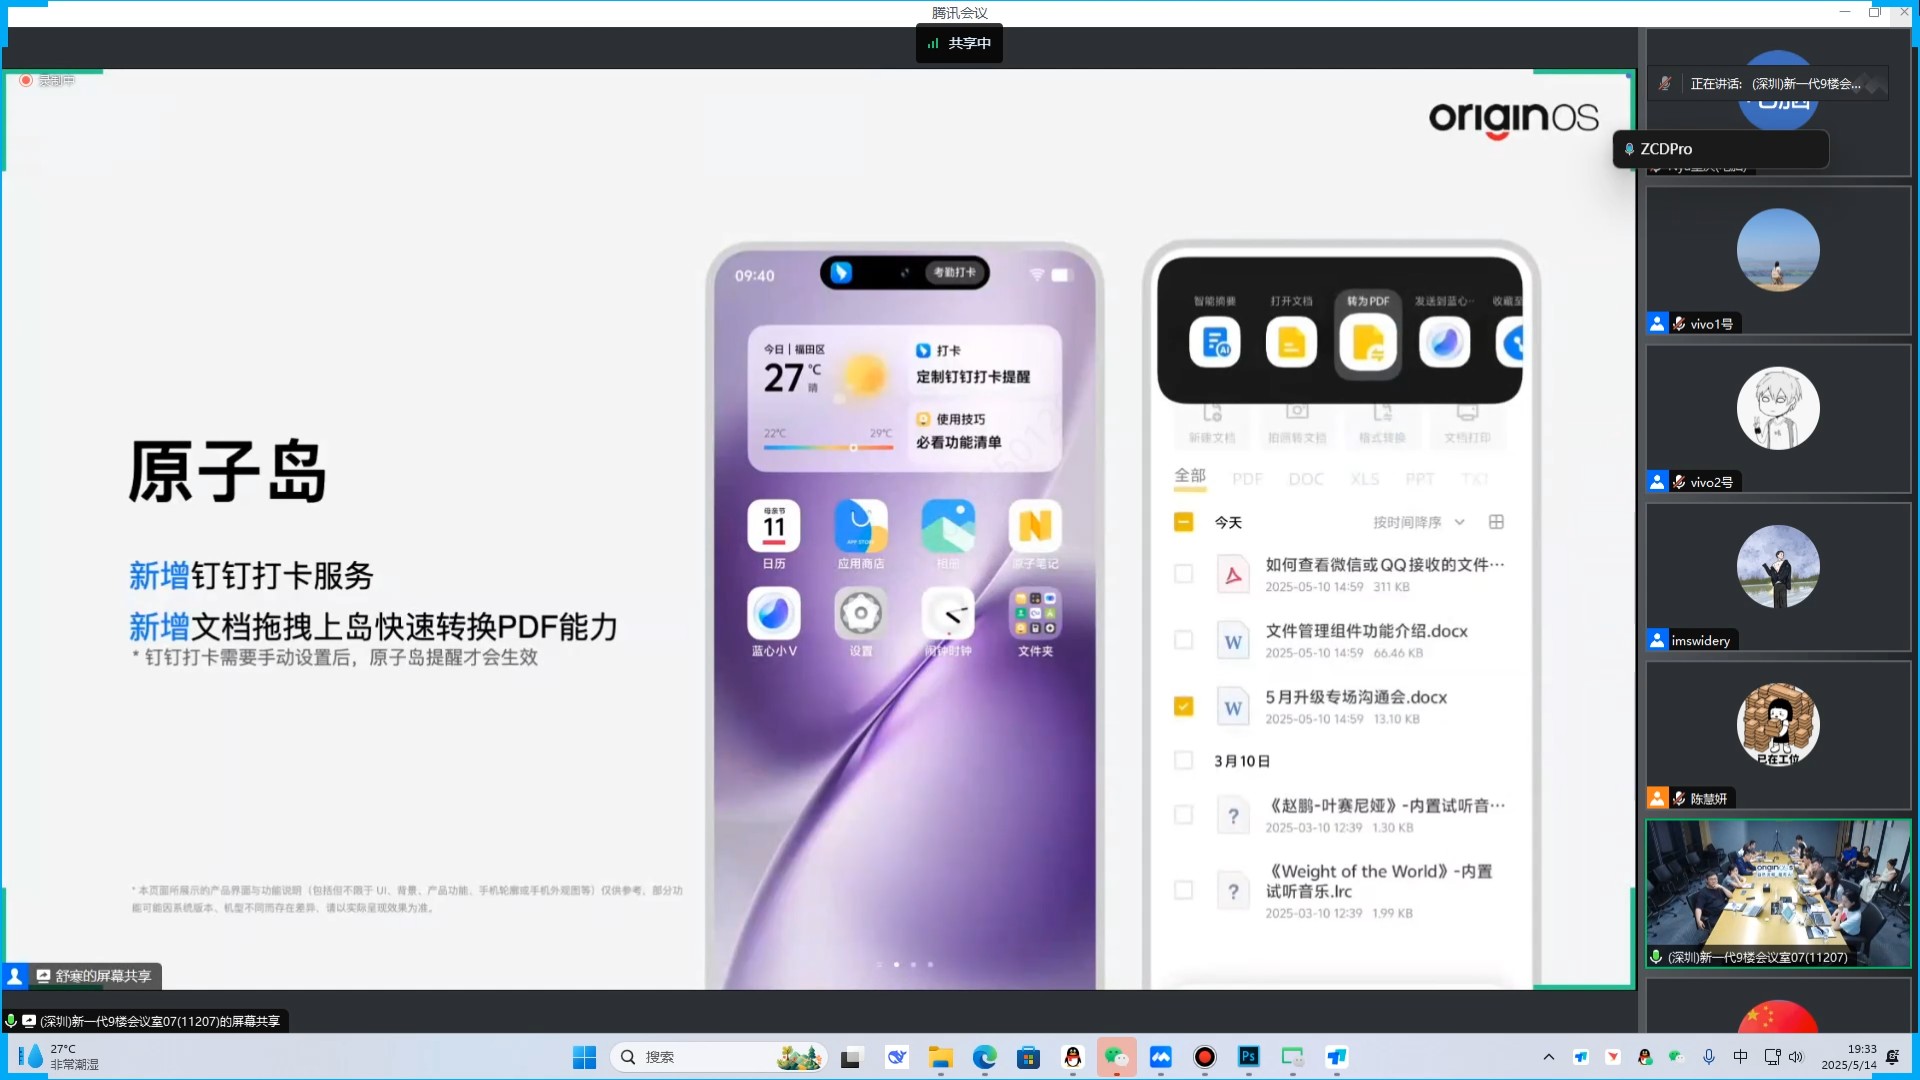The height and width of the screenshot is (1080, 1920).
Task: Open File Explorer from the taskbar
Action: pyautogui.click(x=940, y=1057)
